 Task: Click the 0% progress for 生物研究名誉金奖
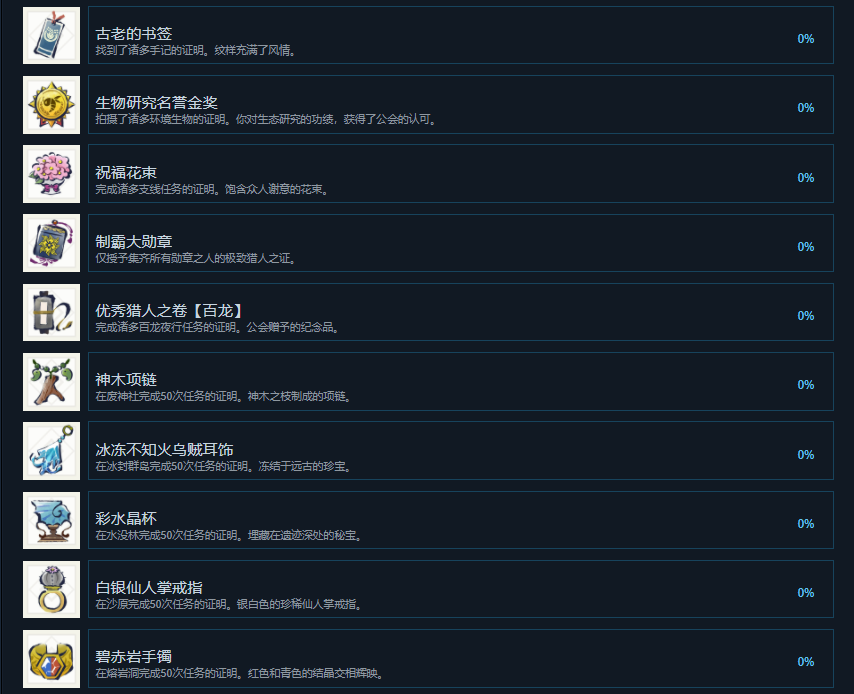(x=806, y=108)
